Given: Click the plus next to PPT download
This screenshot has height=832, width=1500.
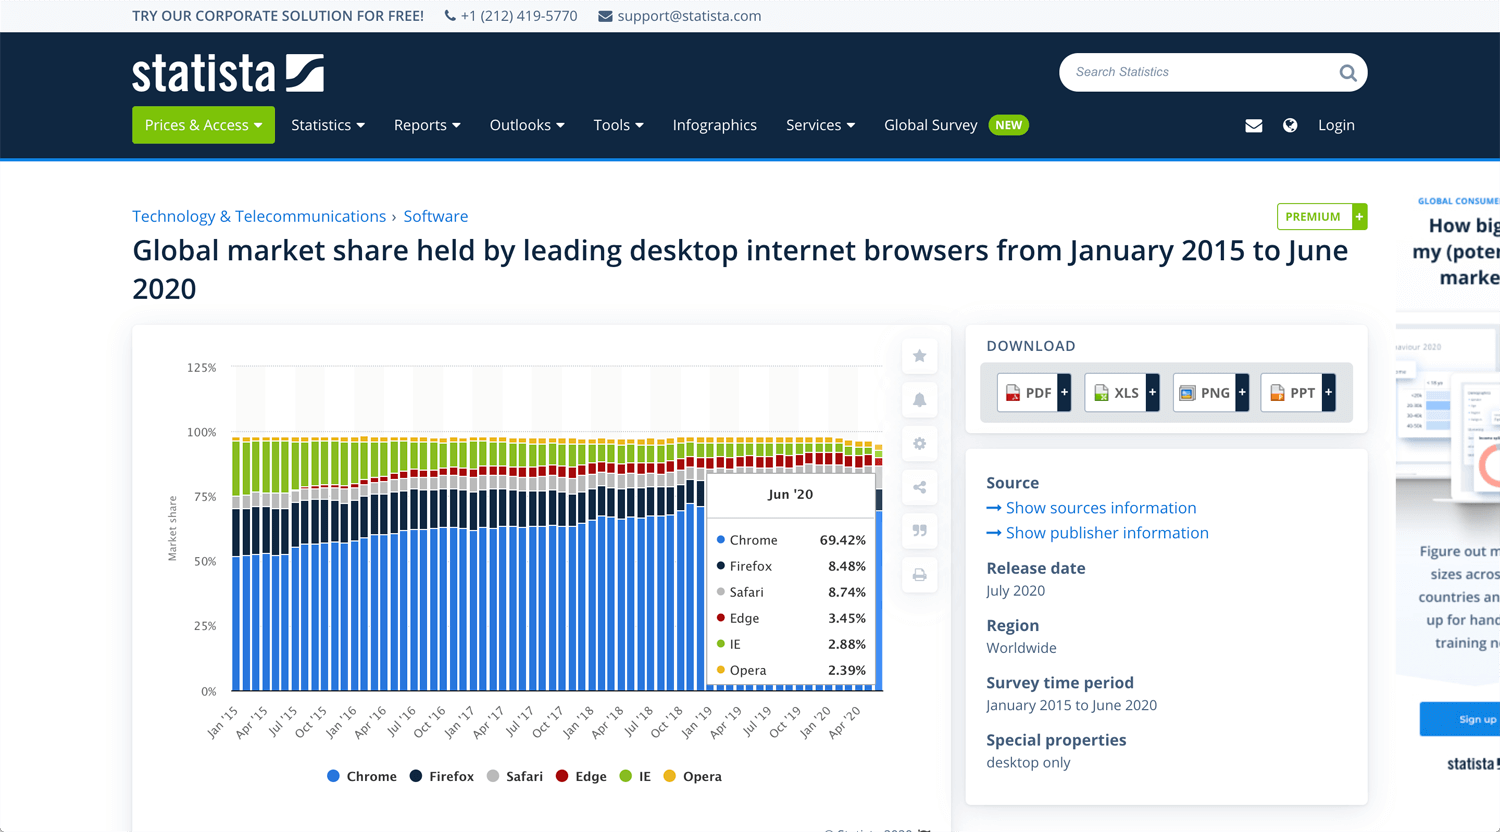Looking at the screenshot, I should pos(1328,393).
